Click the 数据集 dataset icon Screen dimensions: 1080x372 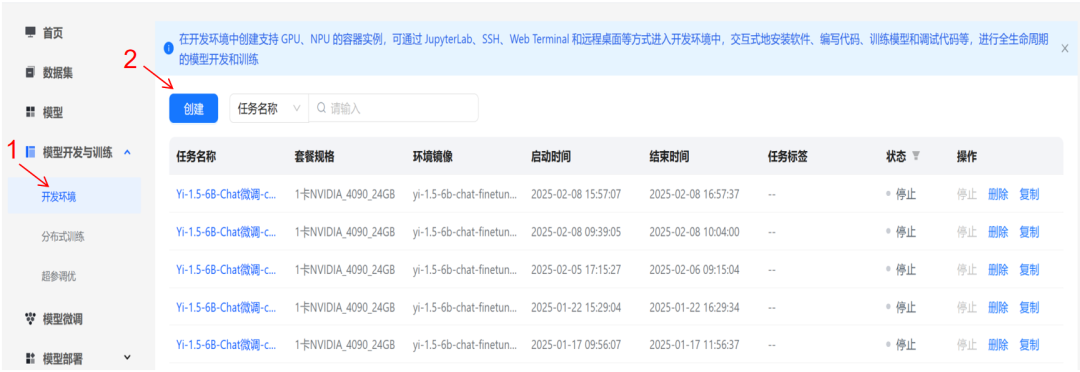(x=30, y=72)
